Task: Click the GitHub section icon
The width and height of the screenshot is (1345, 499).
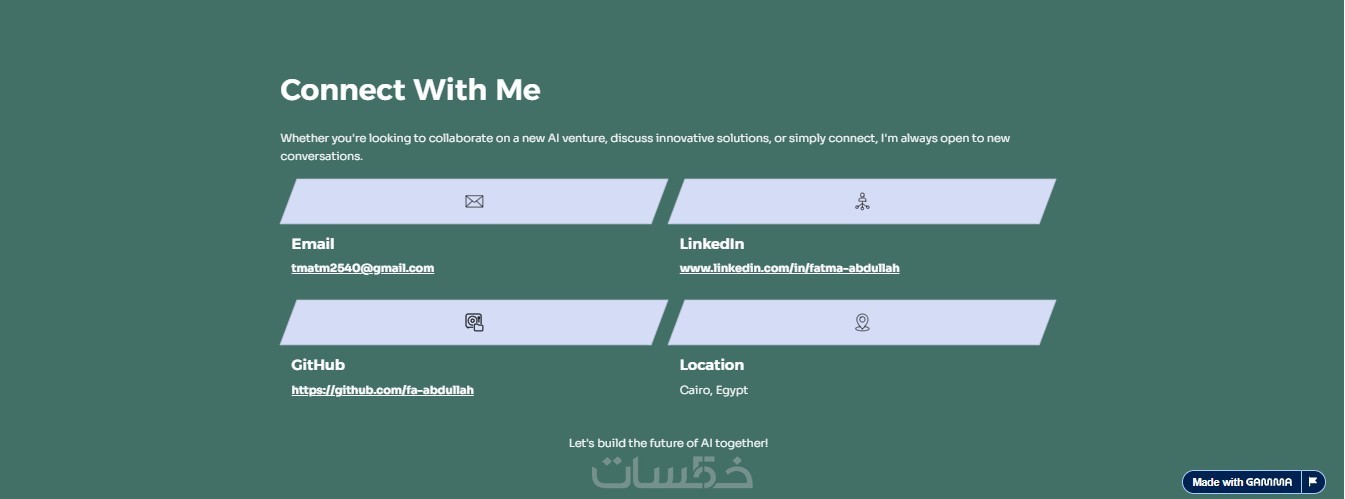Action: [x=474, y=322]
